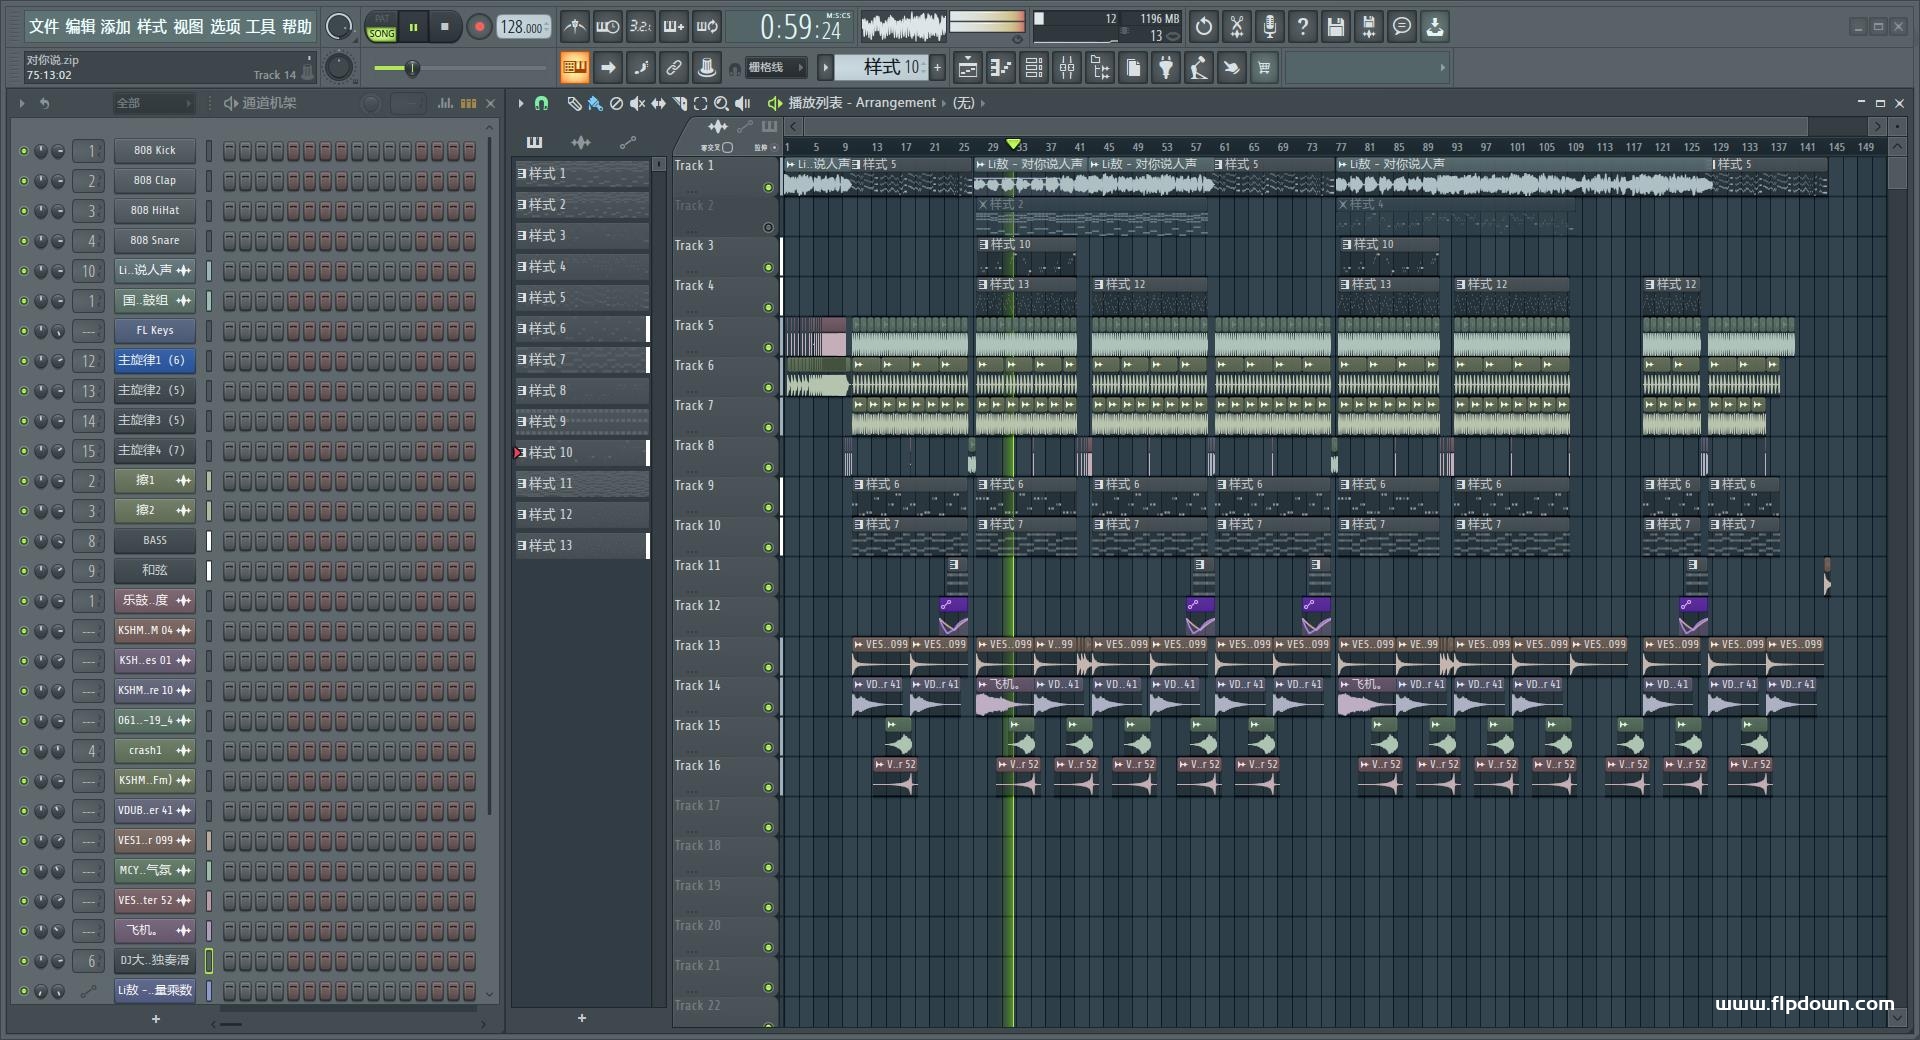The height and width of the screenshot is (1040, 1920).
Task: Click the microphone one-click recording icon
Action: click(1270, 27)
